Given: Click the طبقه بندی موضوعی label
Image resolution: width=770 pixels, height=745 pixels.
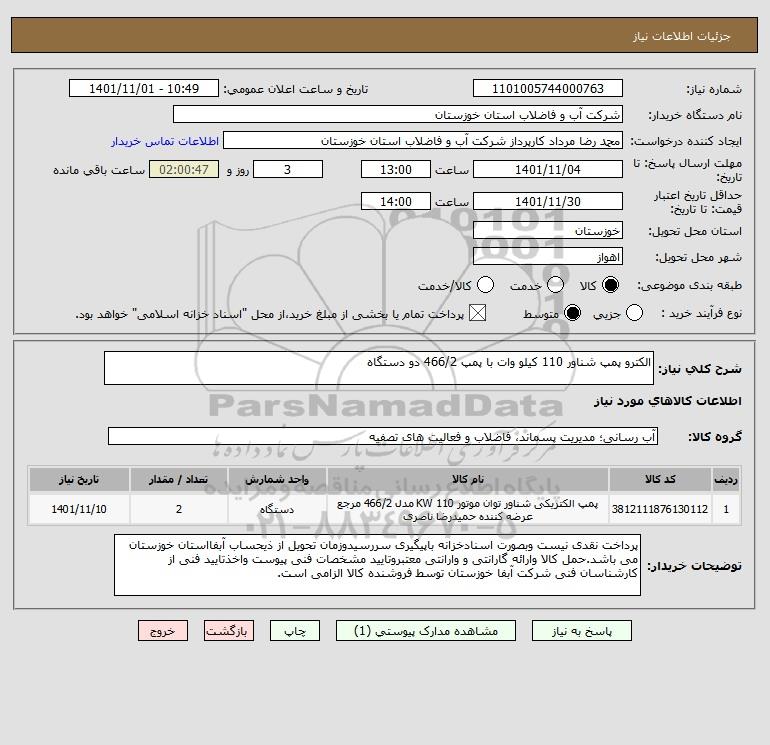Looking at the screenshot, I should click(689, 285).
